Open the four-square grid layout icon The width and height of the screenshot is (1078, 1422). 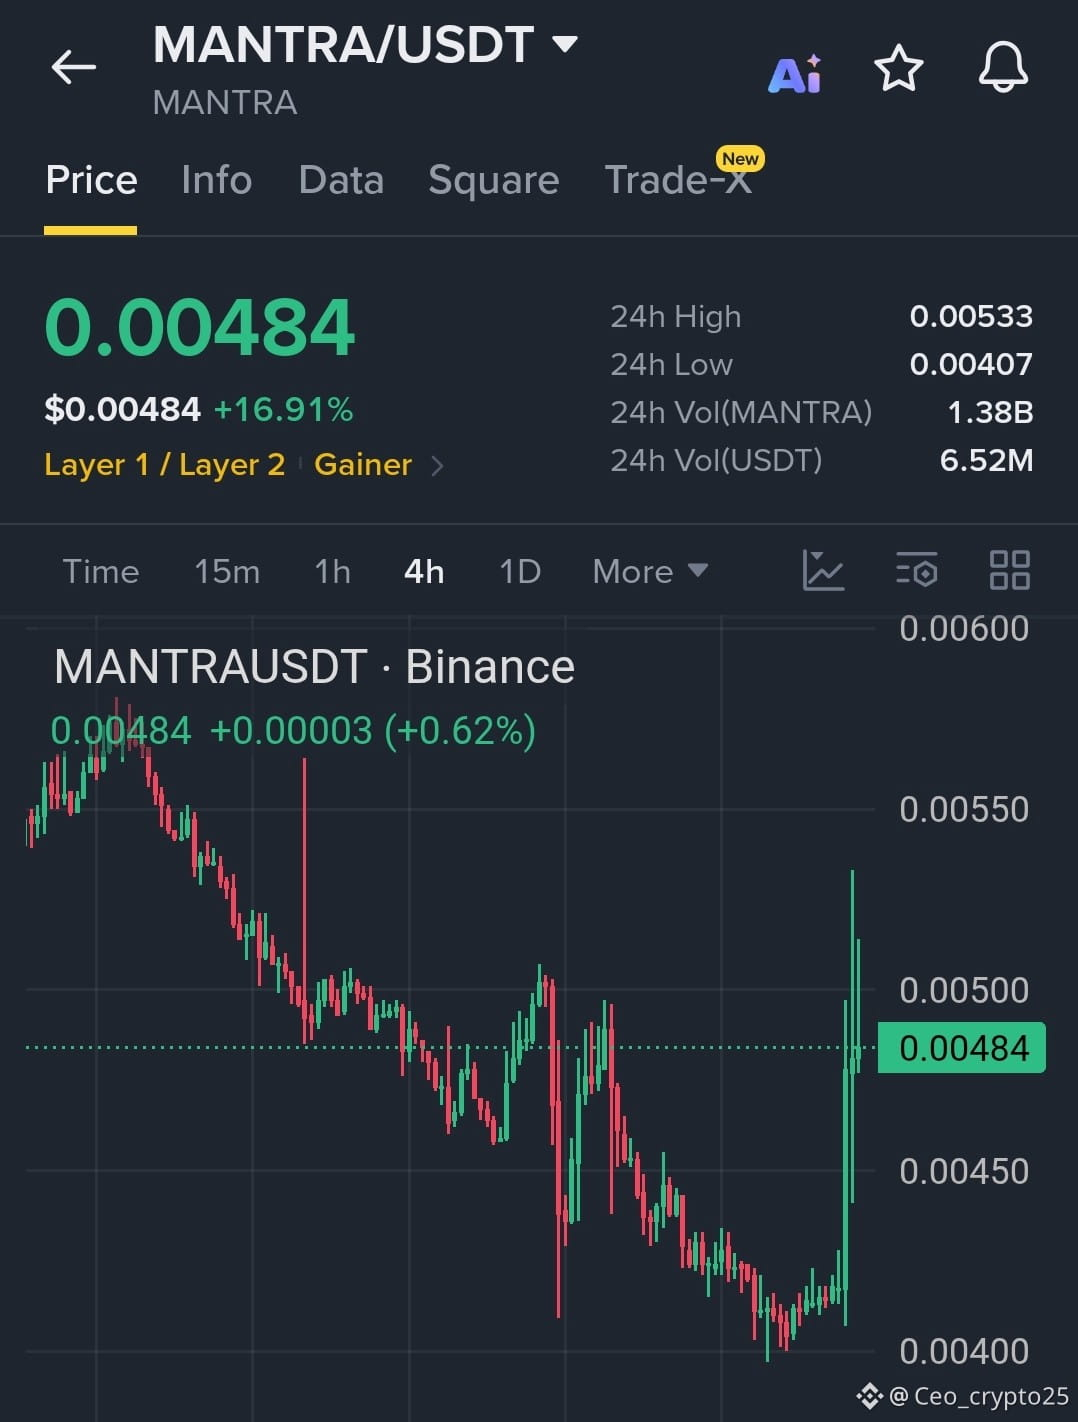point(1009,570)
